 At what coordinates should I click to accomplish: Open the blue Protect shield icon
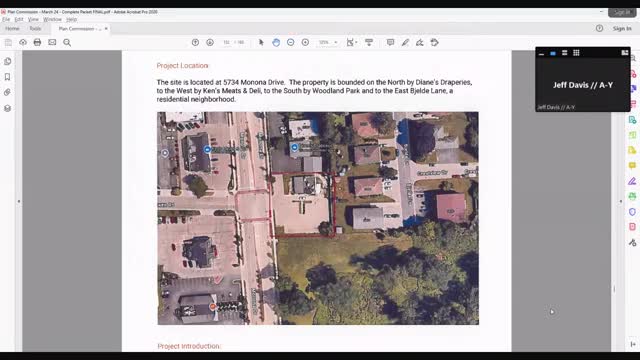[632, 212]
